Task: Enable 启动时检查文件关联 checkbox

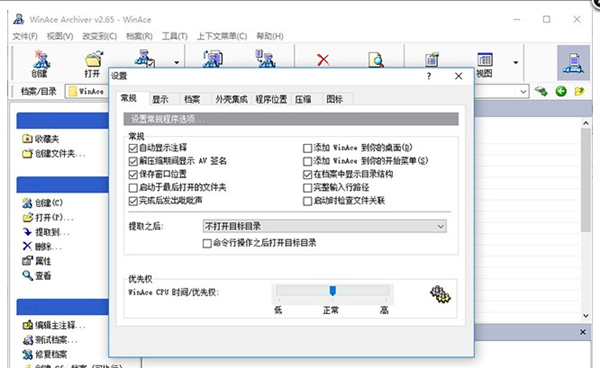Action: point(307,201)
